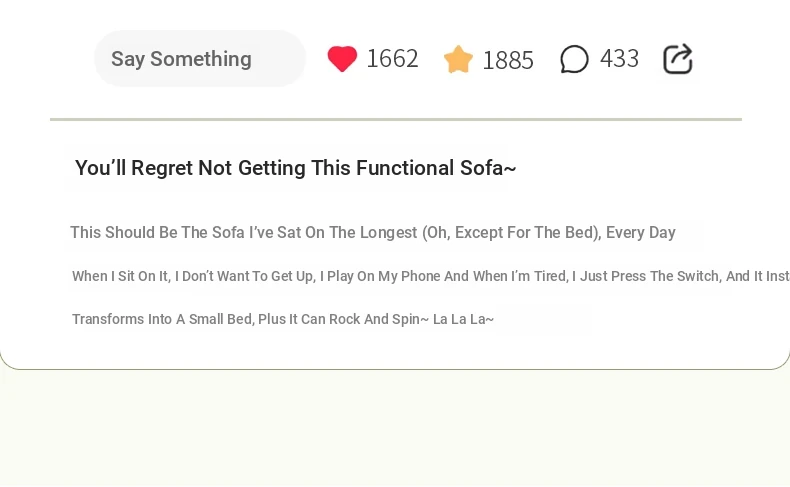Click into the Say Something comment field
This screenshot has width=790, height=487.
click(x=200, y=58)
